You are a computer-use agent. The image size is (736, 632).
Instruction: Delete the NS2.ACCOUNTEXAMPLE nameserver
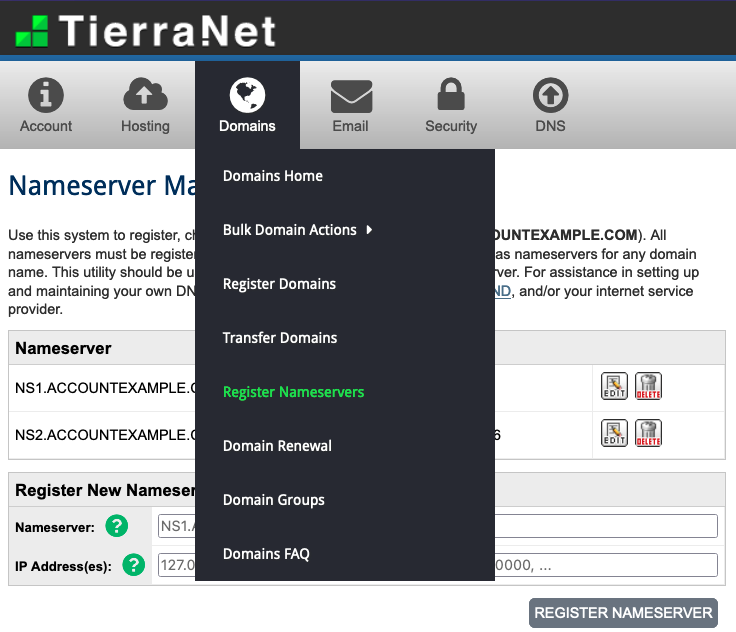pyautogui.click(x=648, y=433)
